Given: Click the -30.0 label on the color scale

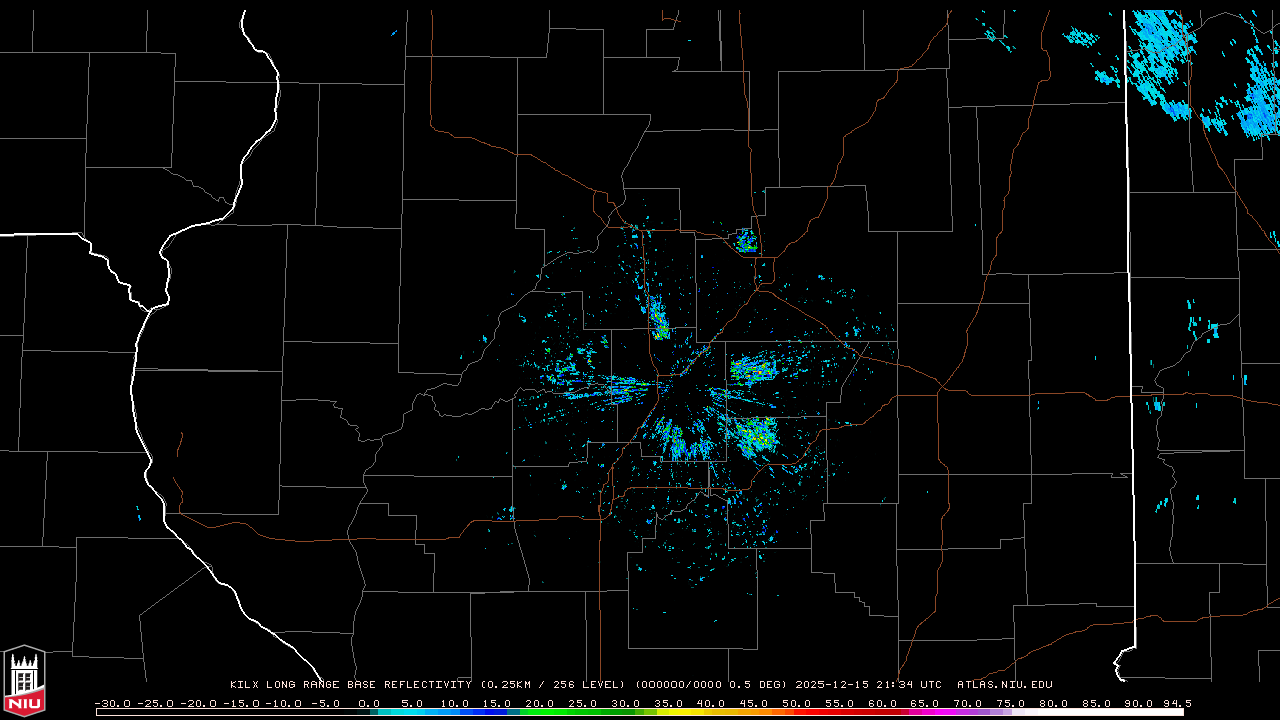Looking at the screenshot, I should click(112, 703).
